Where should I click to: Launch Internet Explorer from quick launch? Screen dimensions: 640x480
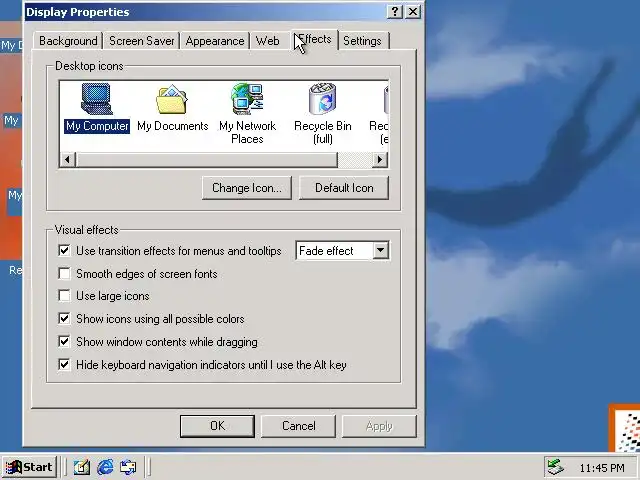[x=105, y=467]
